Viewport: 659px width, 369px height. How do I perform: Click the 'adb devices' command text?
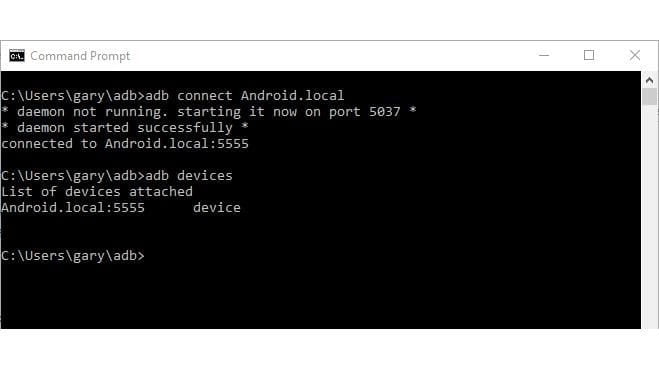[x=189, y=176]
